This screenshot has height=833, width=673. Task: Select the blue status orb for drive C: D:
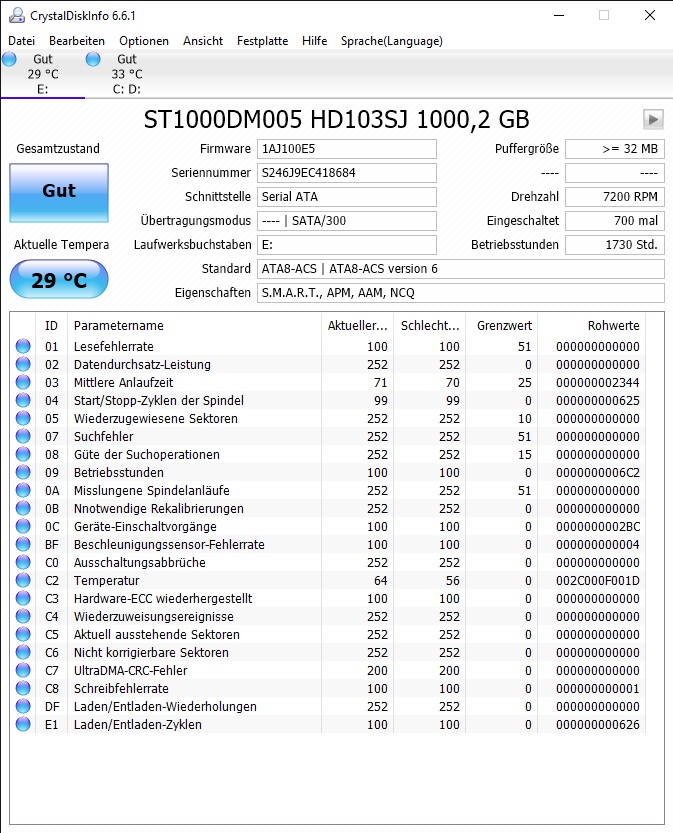[x=93, y=59]
